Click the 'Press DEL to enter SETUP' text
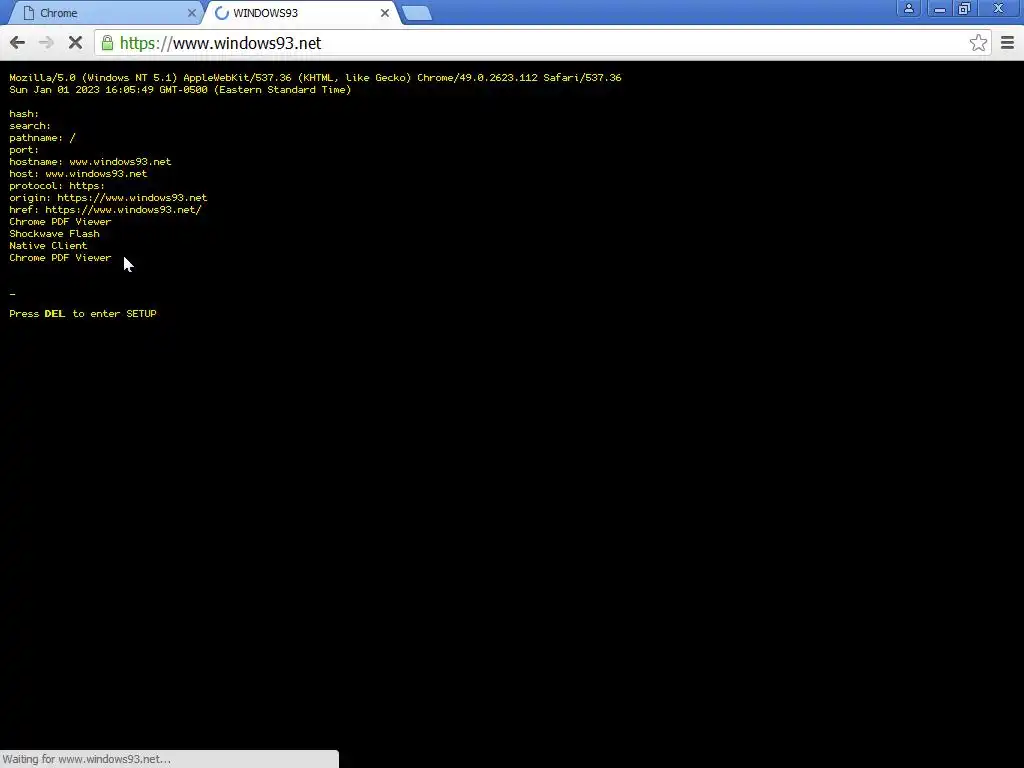 (83, 313)
